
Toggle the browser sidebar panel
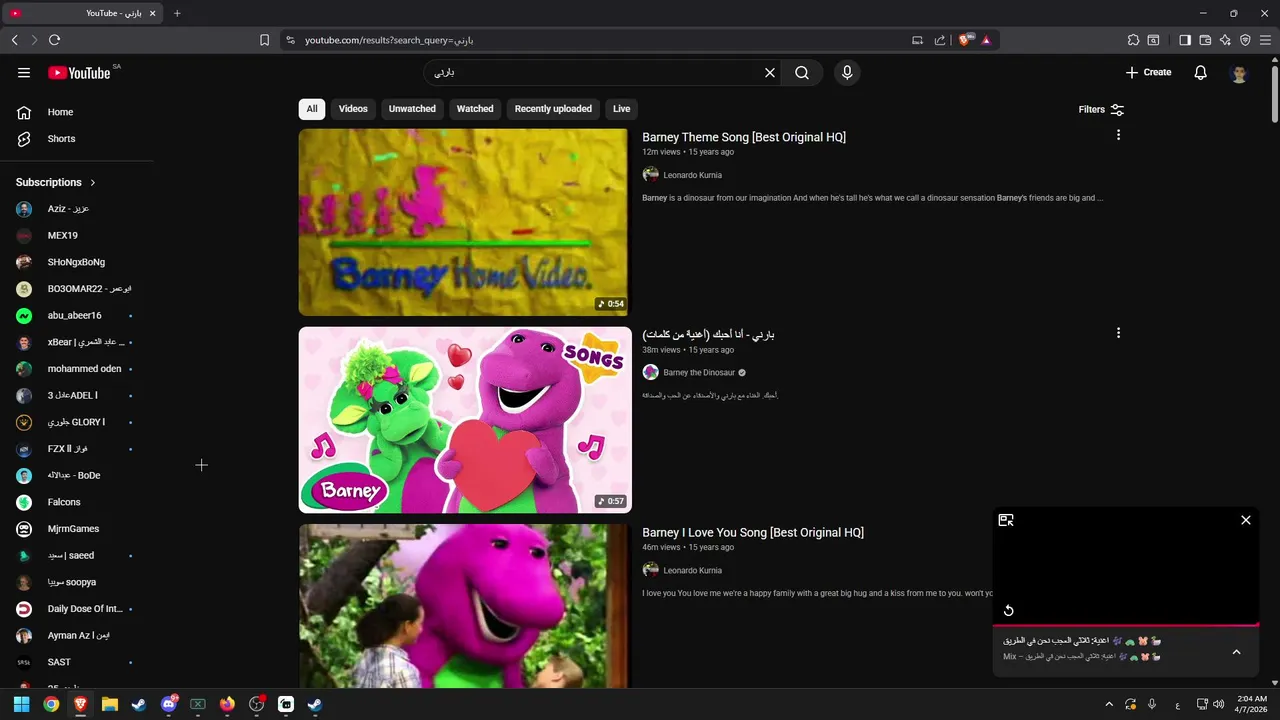point(1185,40)
